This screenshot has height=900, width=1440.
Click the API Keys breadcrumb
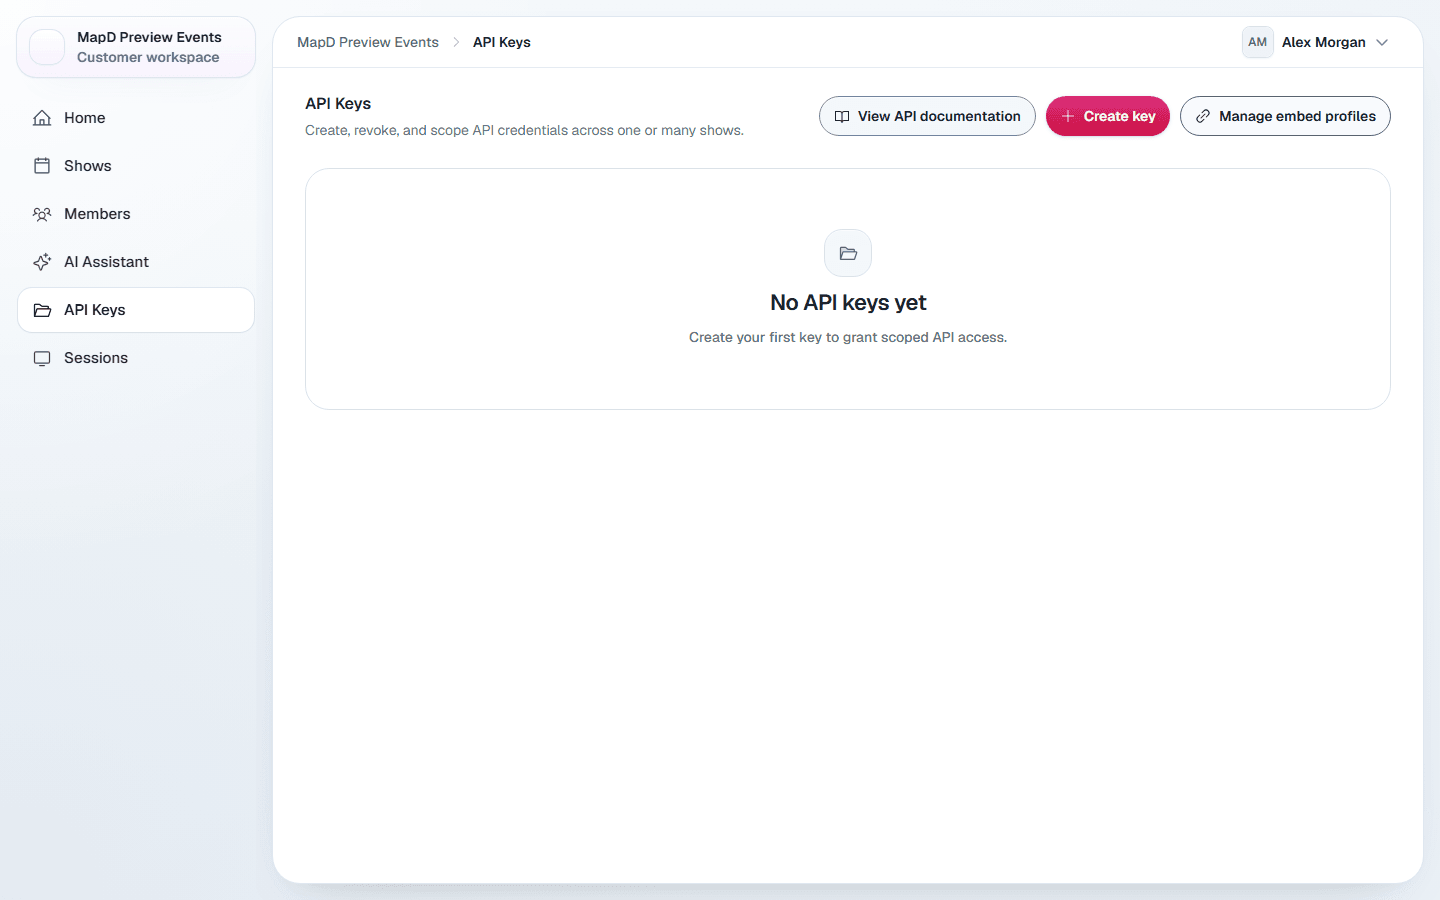pyautogui.click(x=502, y=42)
